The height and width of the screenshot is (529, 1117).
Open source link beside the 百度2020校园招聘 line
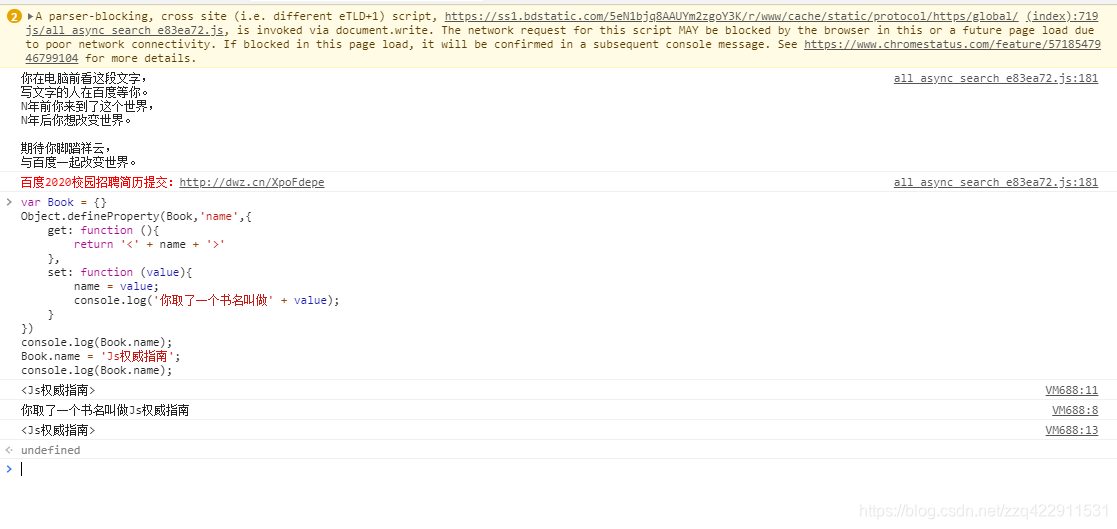(x=996, y=182)
